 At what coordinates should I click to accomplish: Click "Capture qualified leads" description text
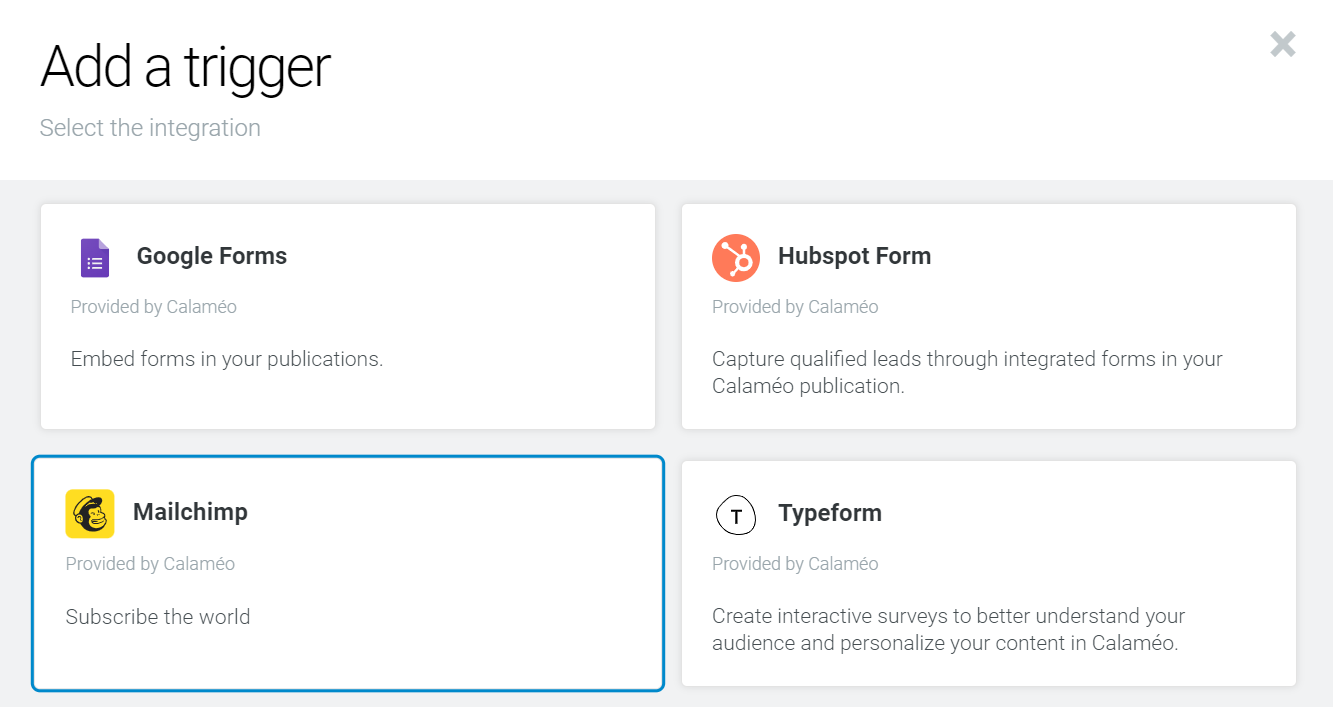[x=967, y=372]
